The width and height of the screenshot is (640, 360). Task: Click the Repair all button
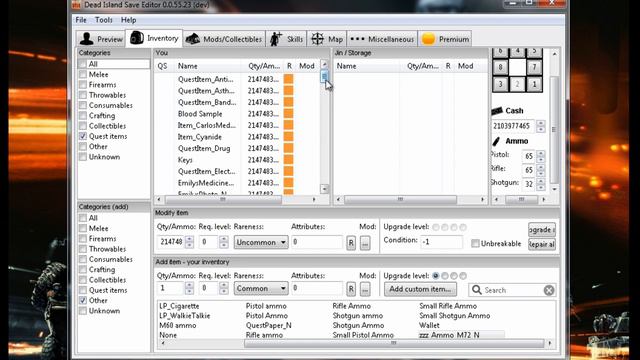542,244
